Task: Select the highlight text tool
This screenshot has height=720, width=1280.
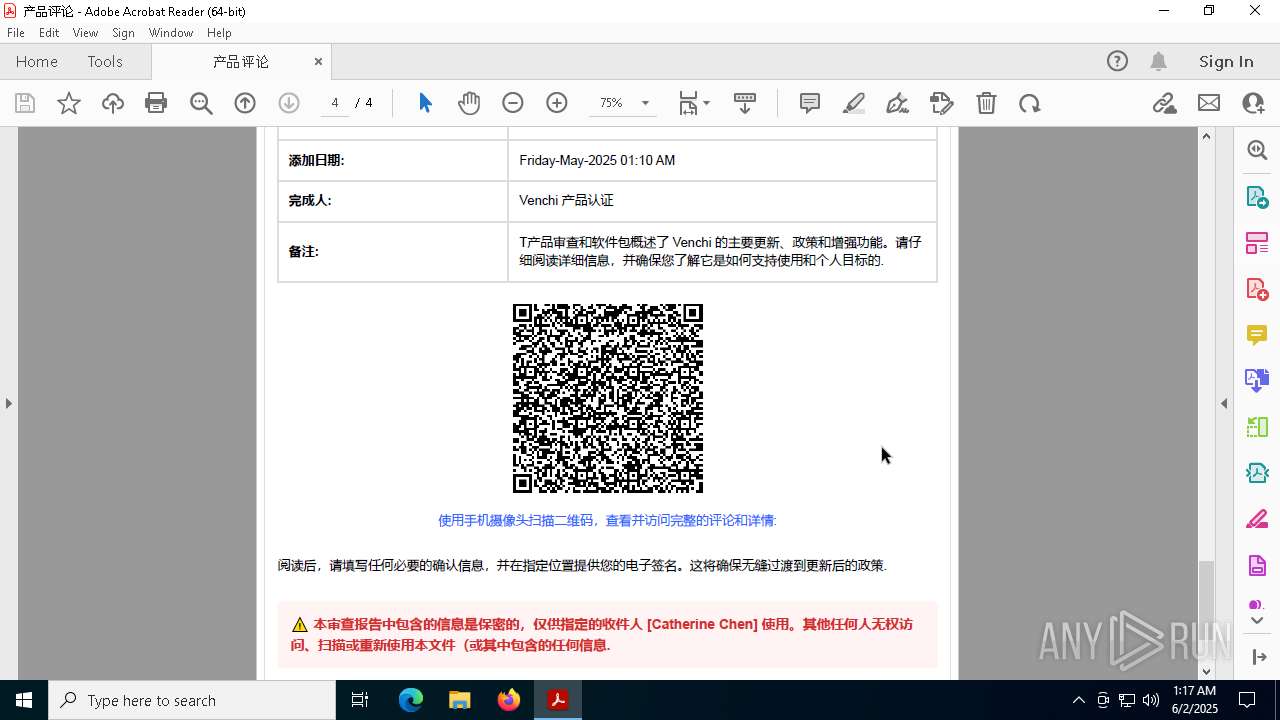Action: coord(854,103)
